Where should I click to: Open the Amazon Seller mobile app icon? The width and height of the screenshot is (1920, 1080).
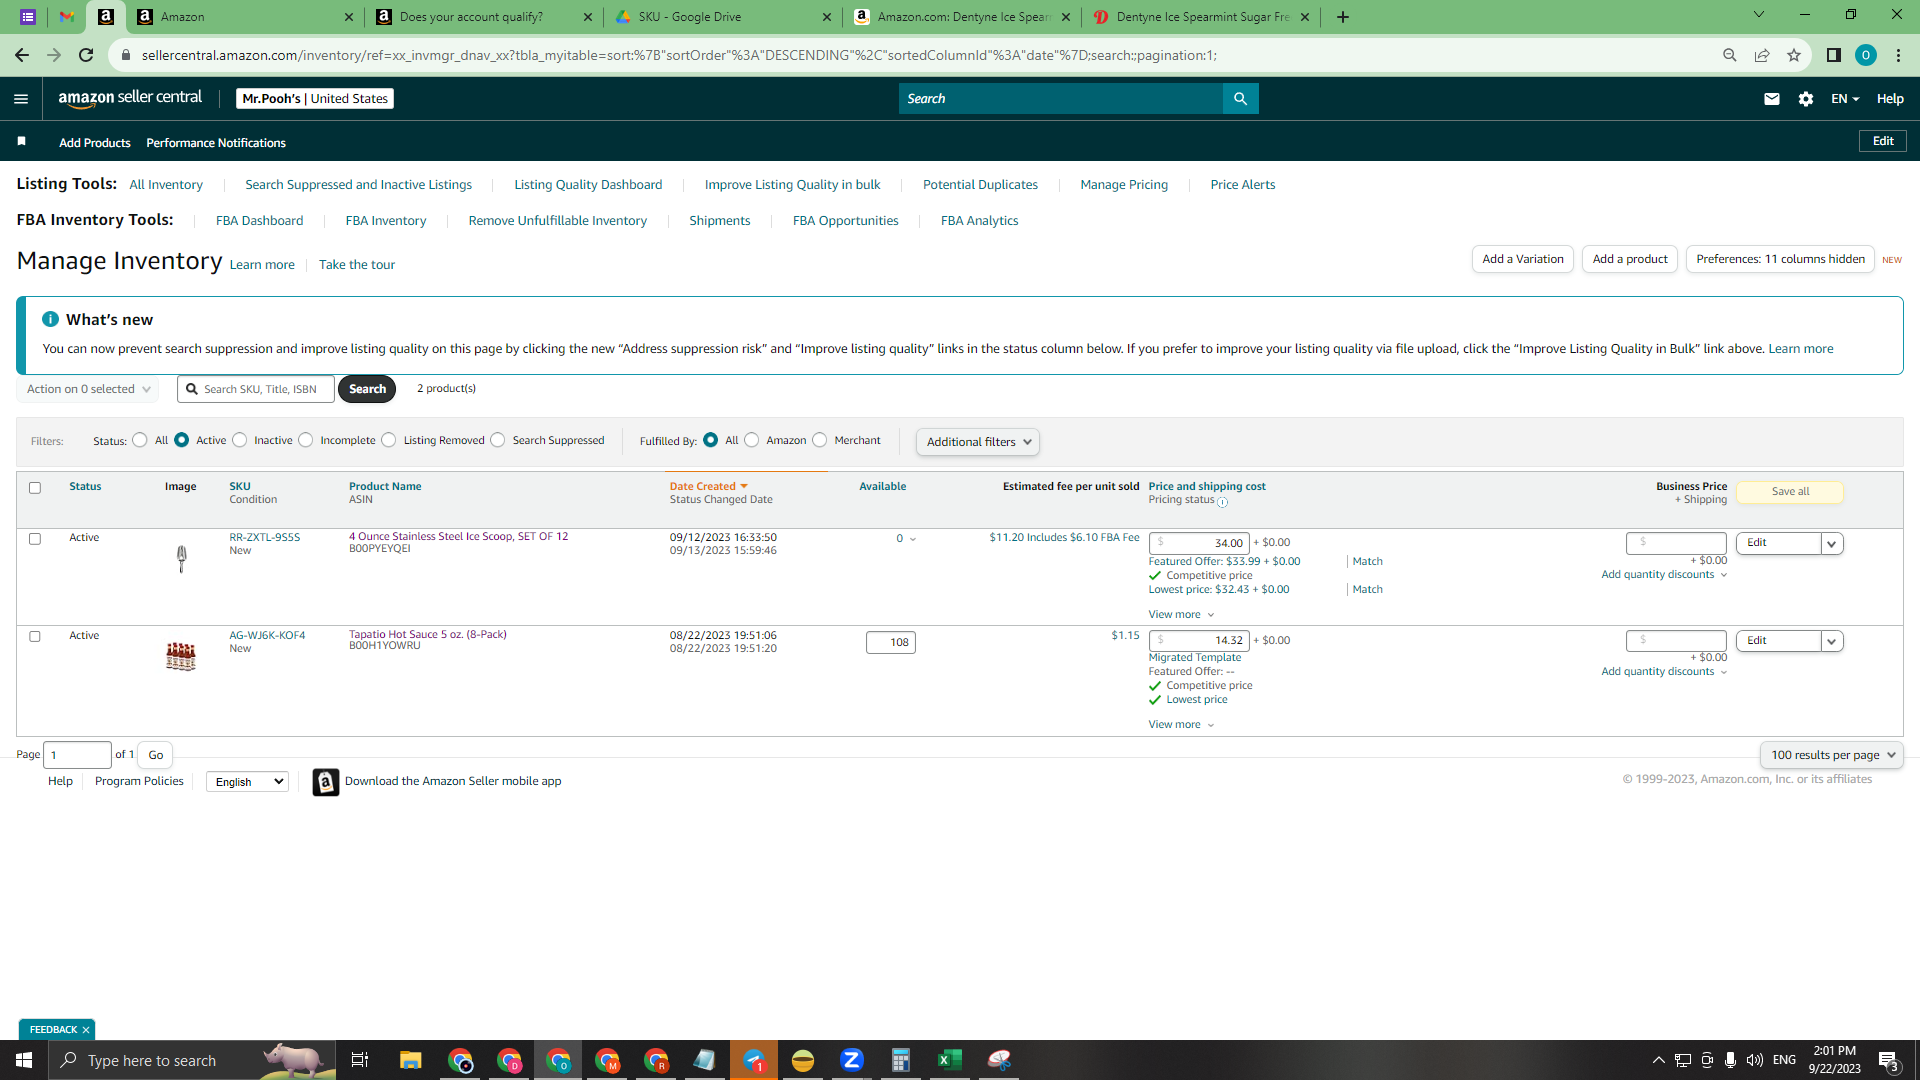coord(325,782)
